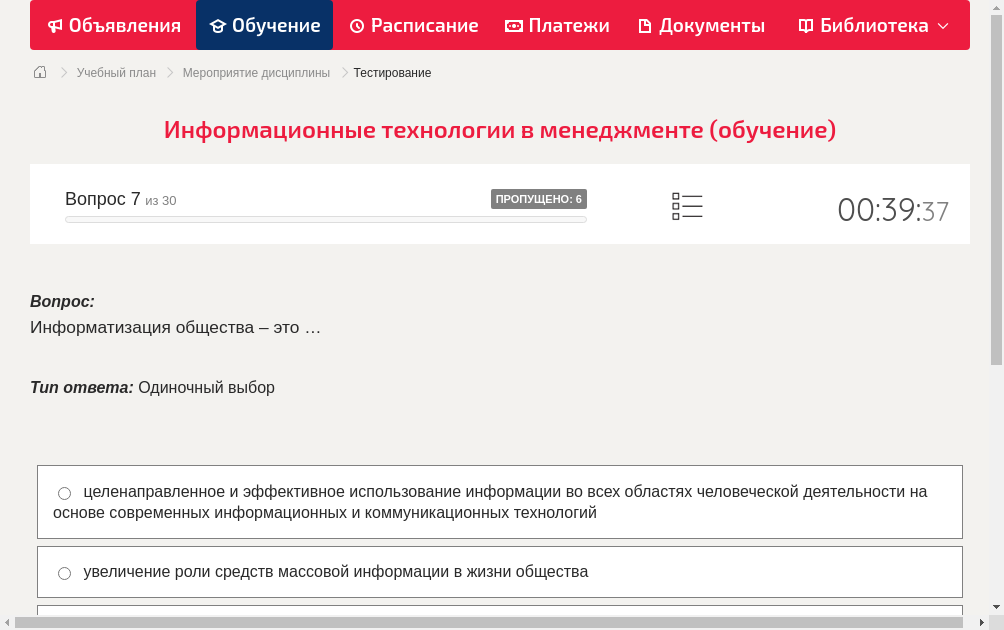Click the Мероприятие дисциплины breadcrumb

[x=256, y=72]
